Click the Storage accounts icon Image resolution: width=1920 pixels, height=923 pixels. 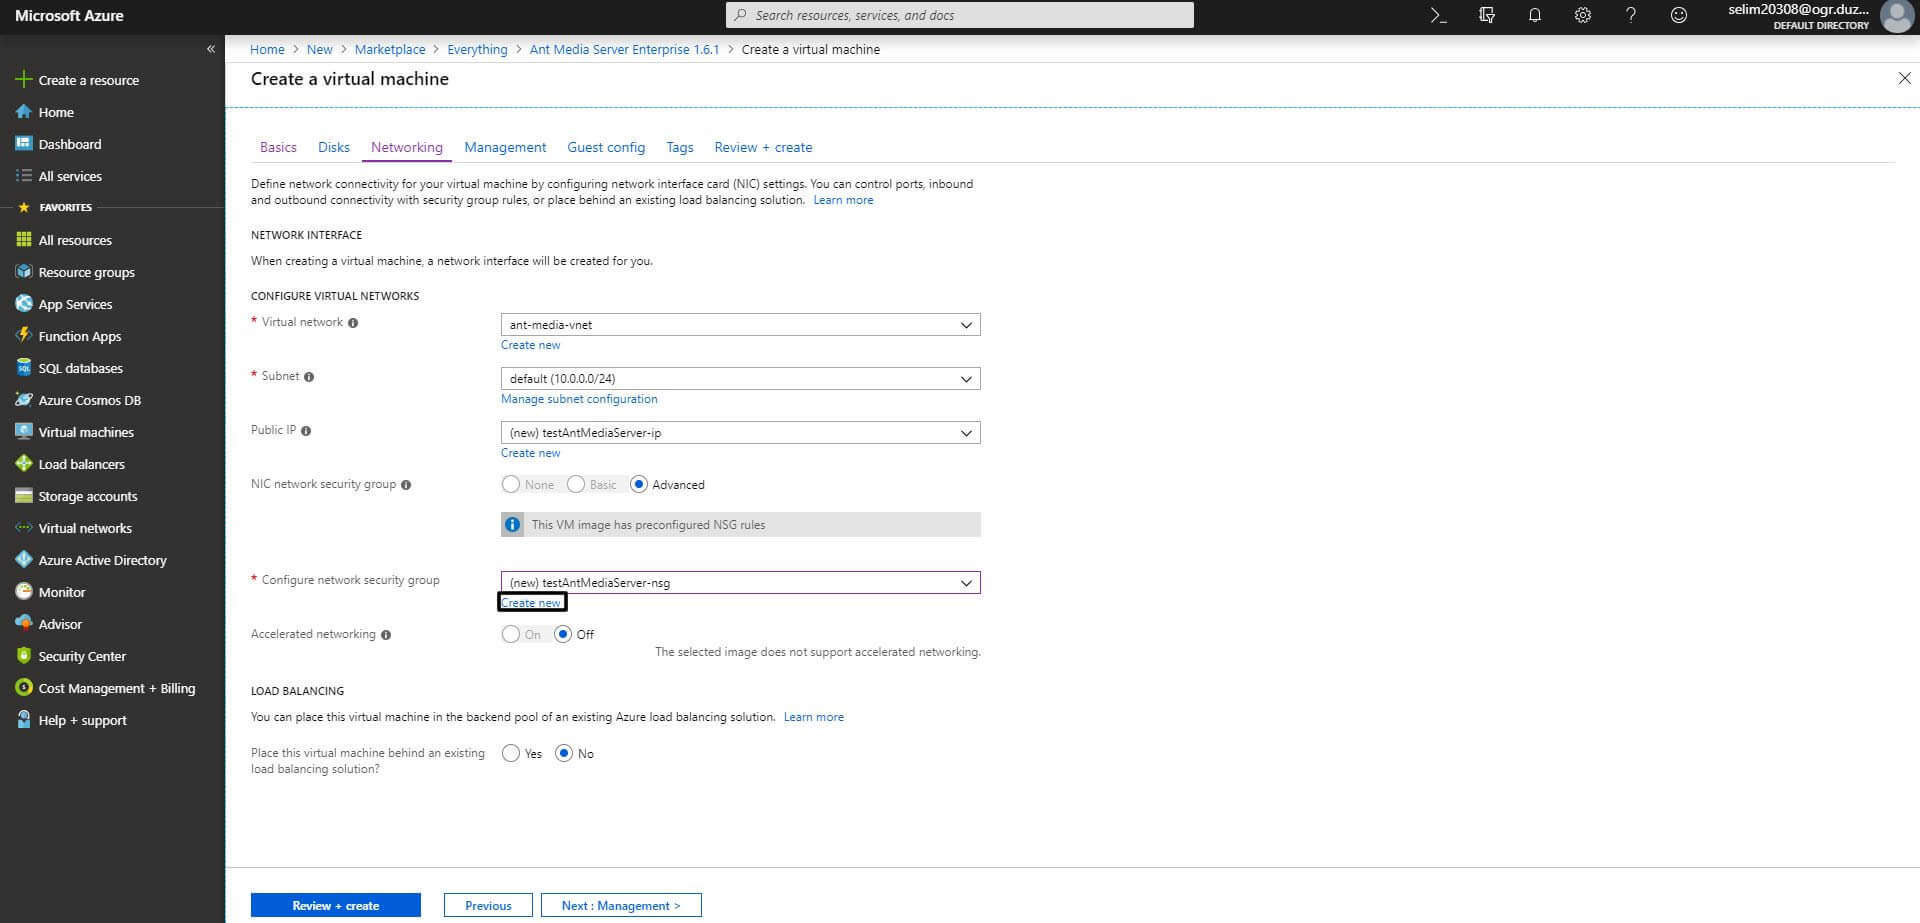[24, 496]
